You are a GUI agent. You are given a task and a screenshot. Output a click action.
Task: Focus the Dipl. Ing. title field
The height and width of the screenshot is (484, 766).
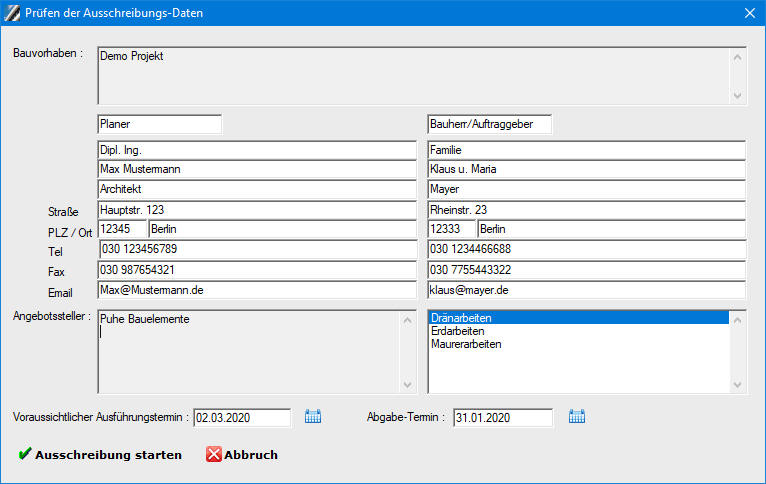(x=257, y=150)
